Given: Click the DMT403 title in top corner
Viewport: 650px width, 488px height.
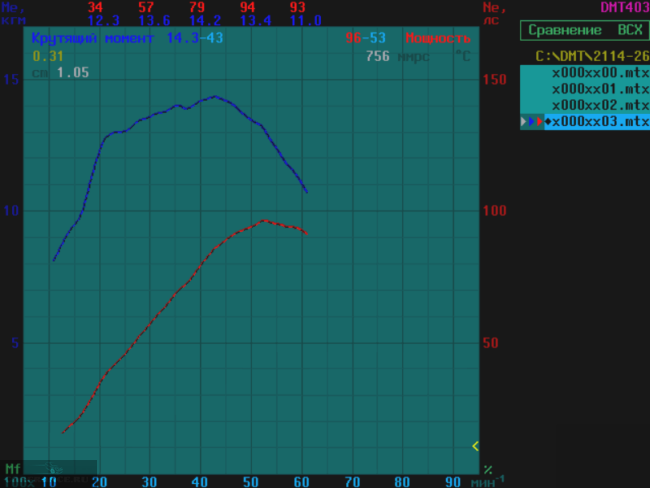Looking at the screenshot, I should 624,7.
